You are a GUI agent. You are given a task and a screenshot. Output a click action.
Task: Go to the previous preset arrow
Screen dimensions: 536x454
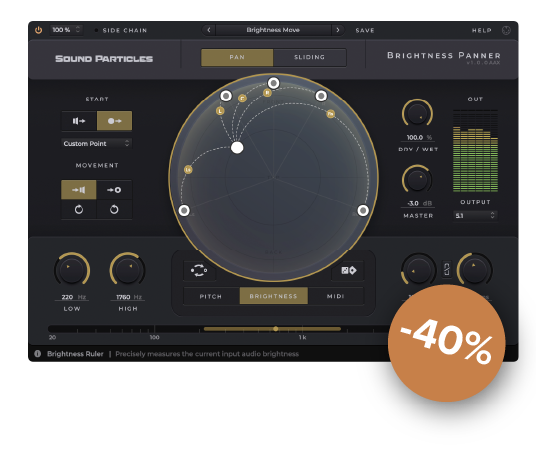pyautogui.click(x=209, y=30)
